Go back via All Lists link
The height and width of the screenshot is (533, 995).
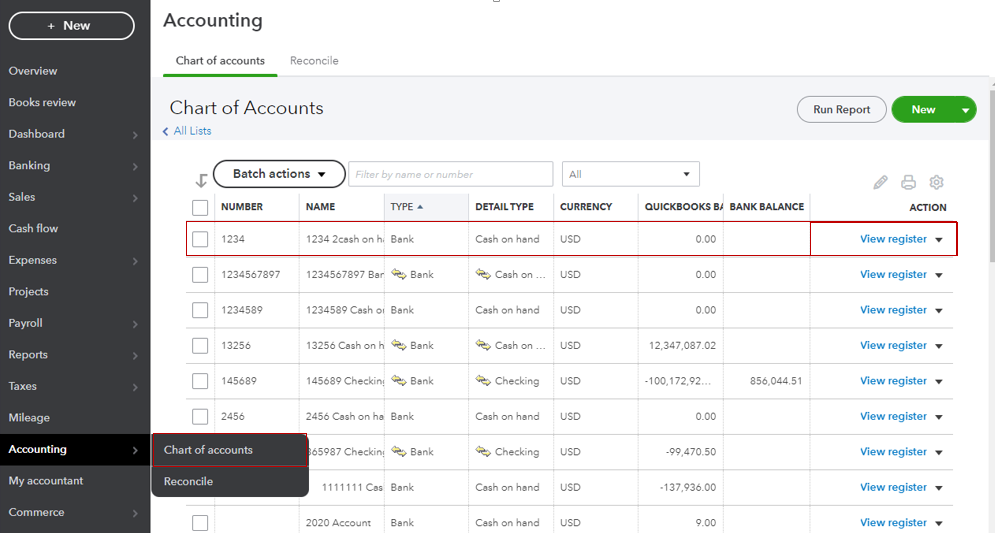pos(192,131)
